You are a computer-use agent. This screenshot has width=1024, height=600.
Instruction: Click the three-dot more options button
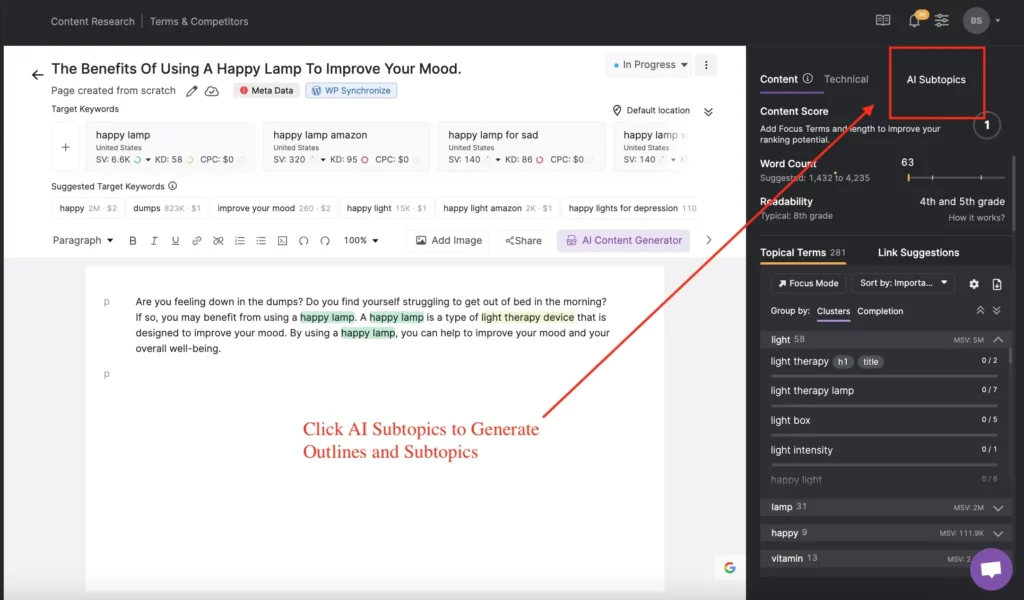coord(706,65)
